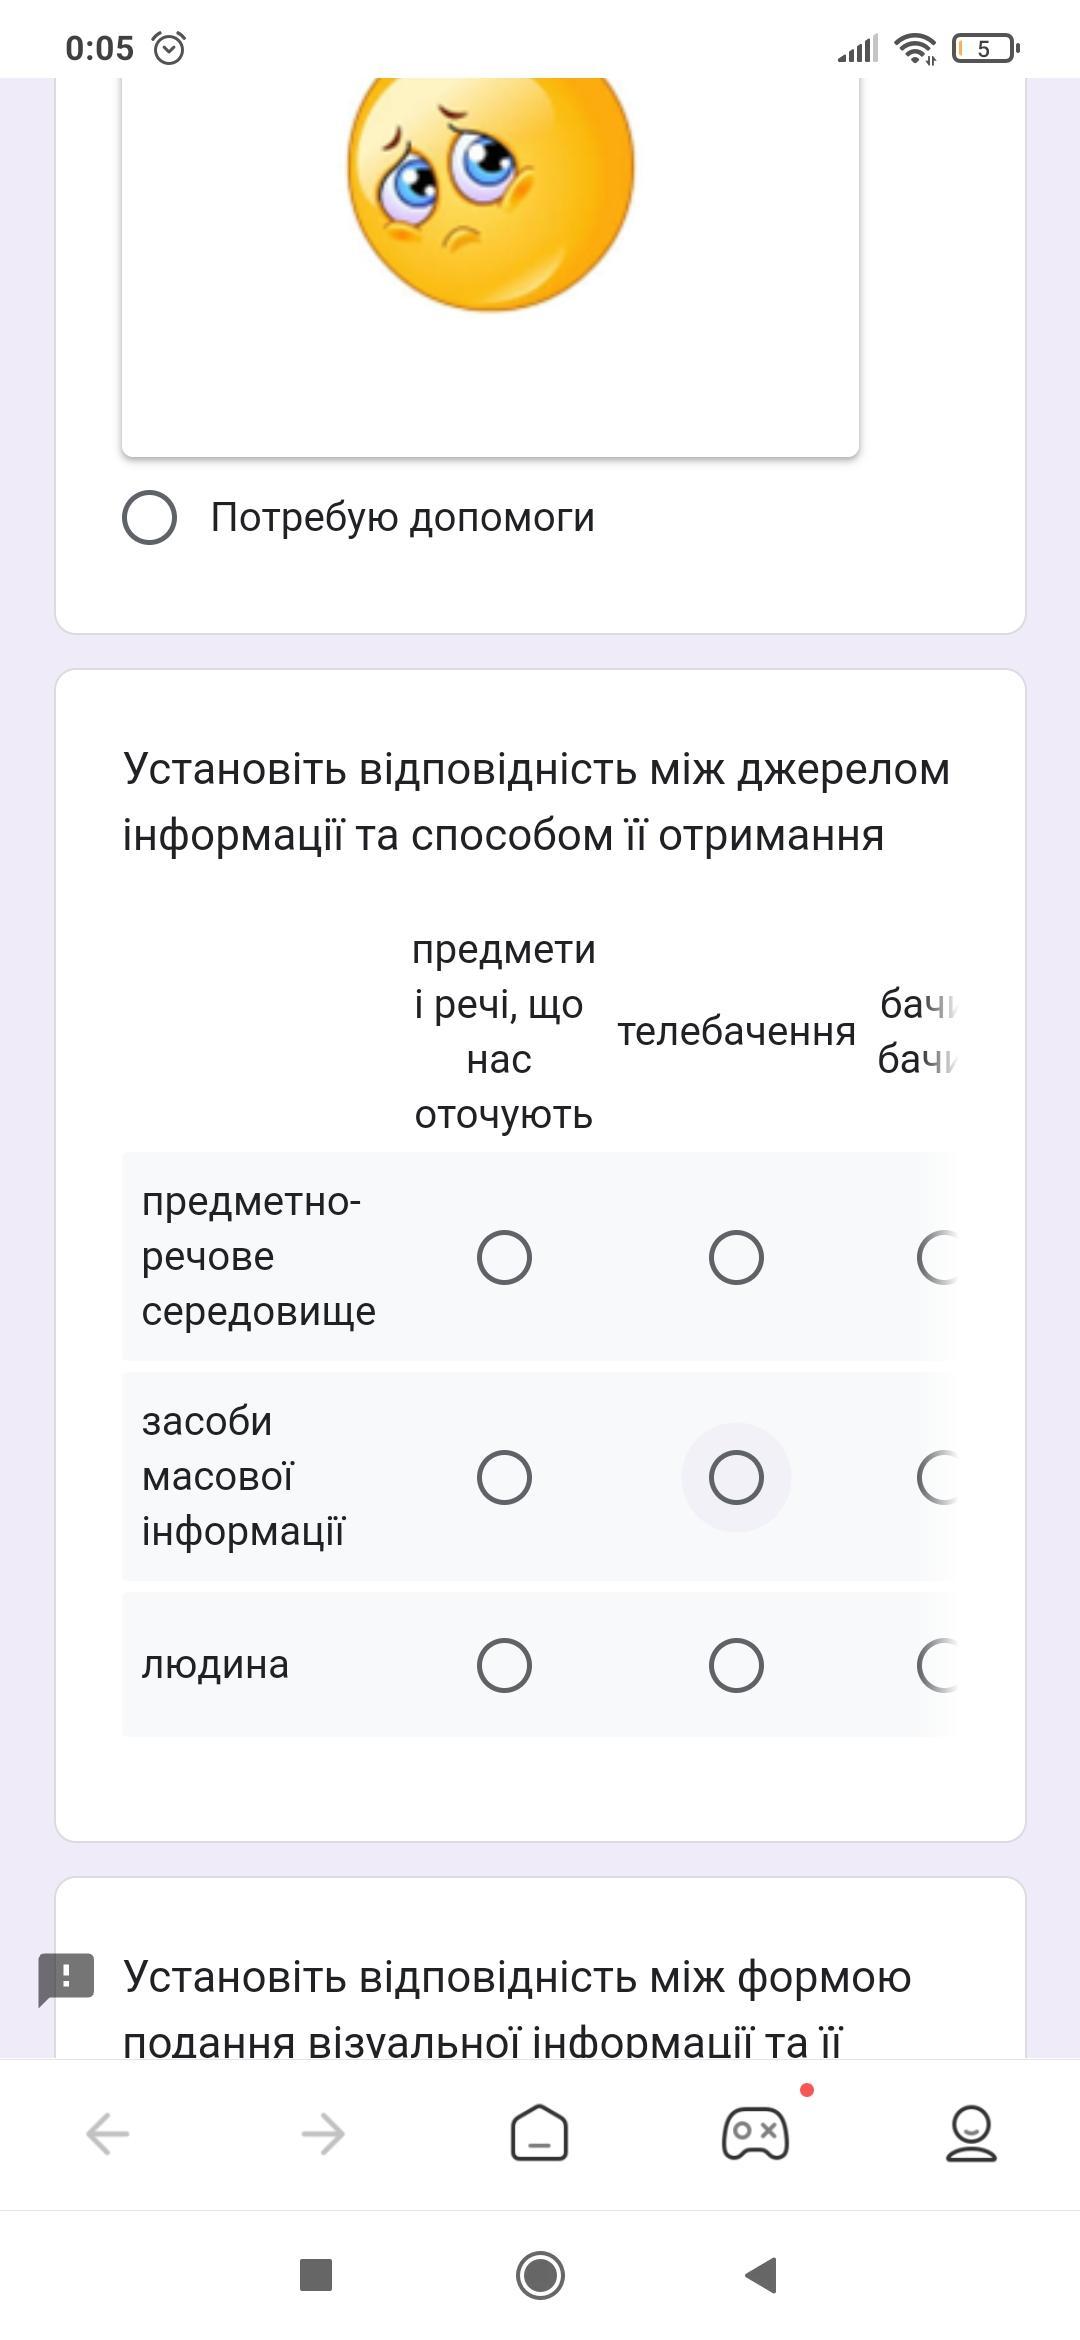Tap the sad emoji image
The height and width of the screenshot is (2340, 1080).
491,190
